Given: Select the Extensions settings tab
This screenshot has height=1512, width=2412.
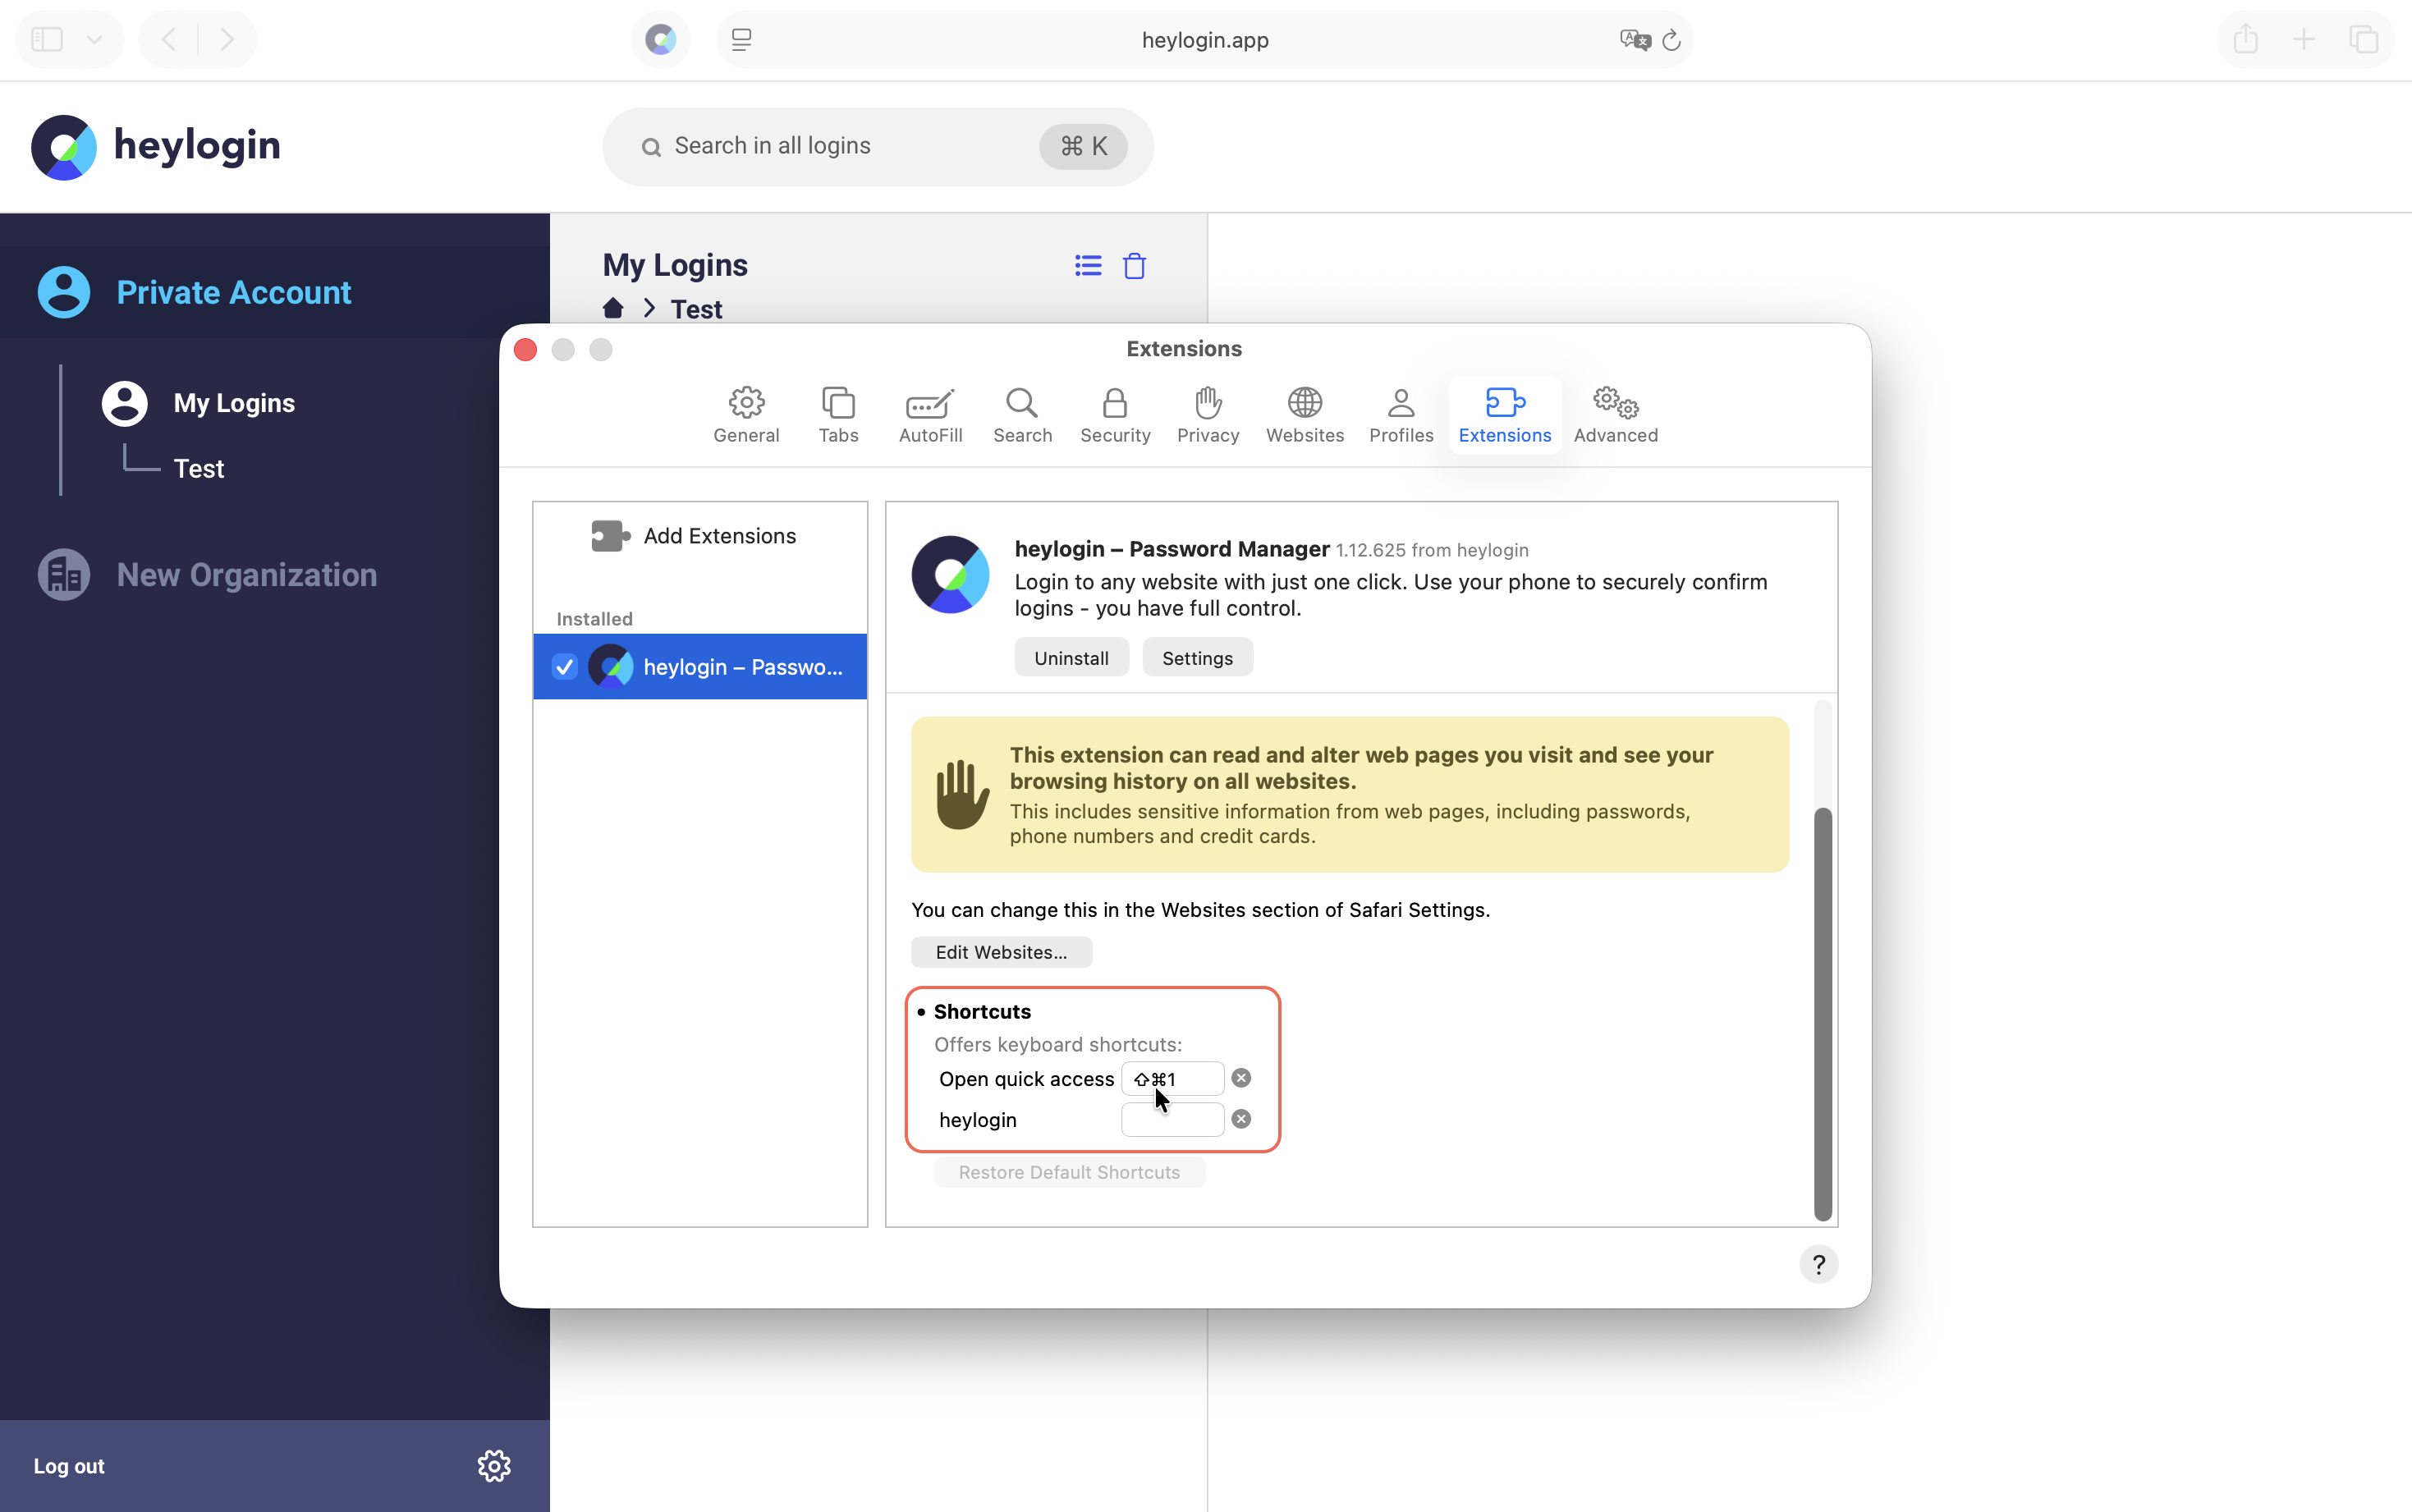Looking at the screenshot, I should coord(1504,415).
